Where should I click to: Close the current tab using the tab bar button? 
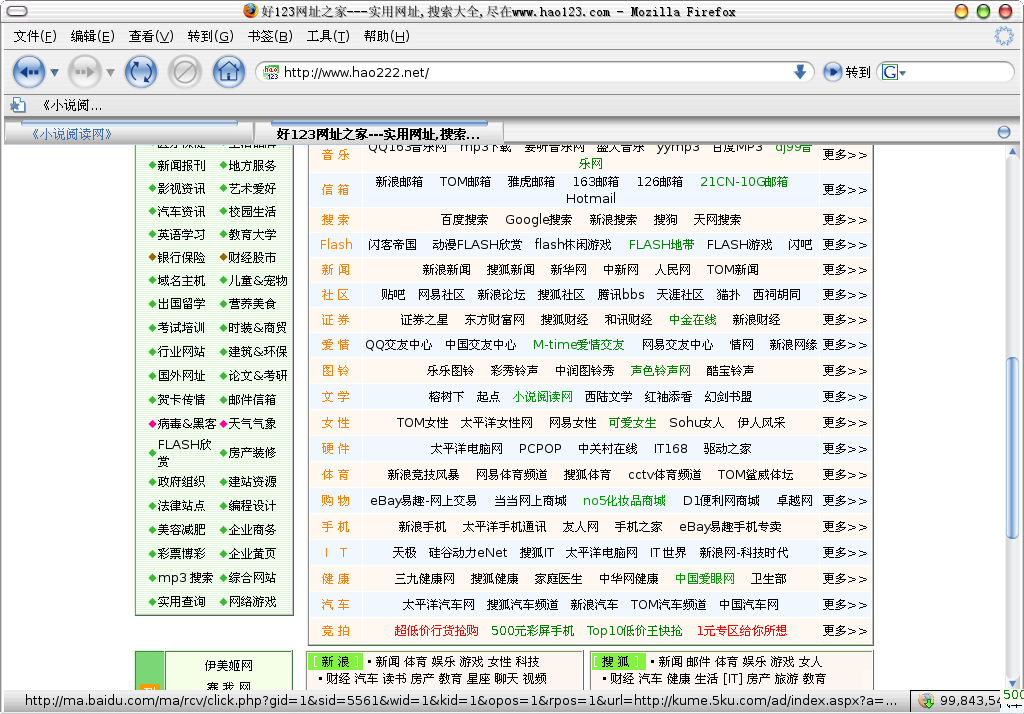(x=1004, y=133)
